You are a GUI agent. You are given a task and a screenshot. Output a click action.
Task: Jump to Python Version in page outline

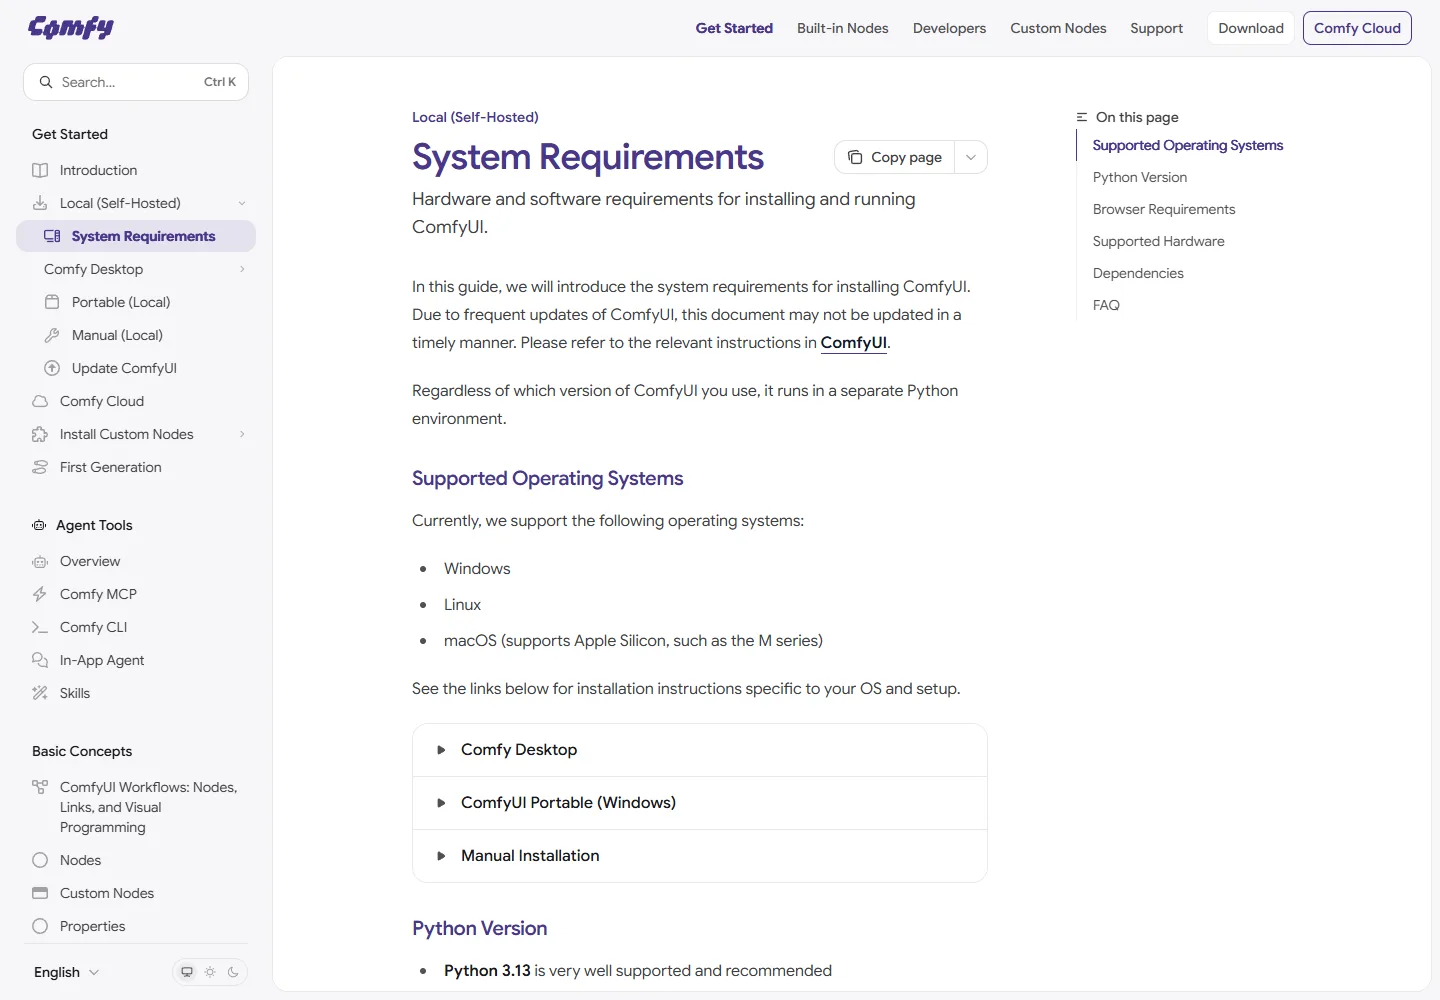[x=1140, y=177]
